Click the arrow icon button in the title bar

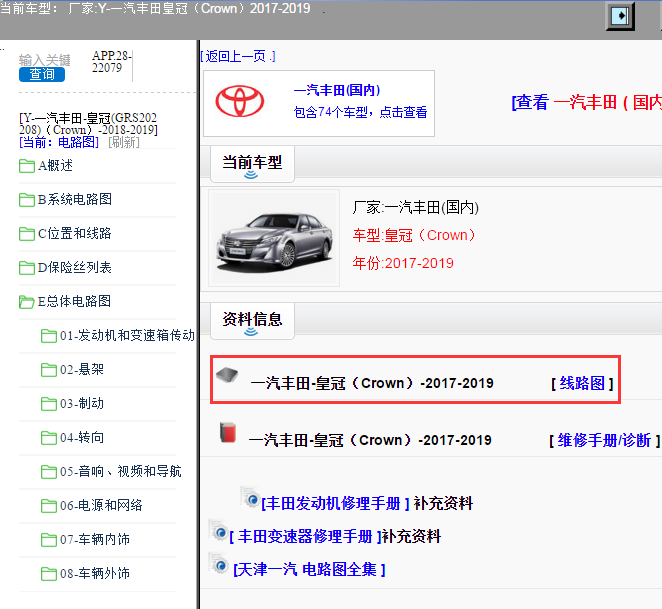[x=620, y=16]
